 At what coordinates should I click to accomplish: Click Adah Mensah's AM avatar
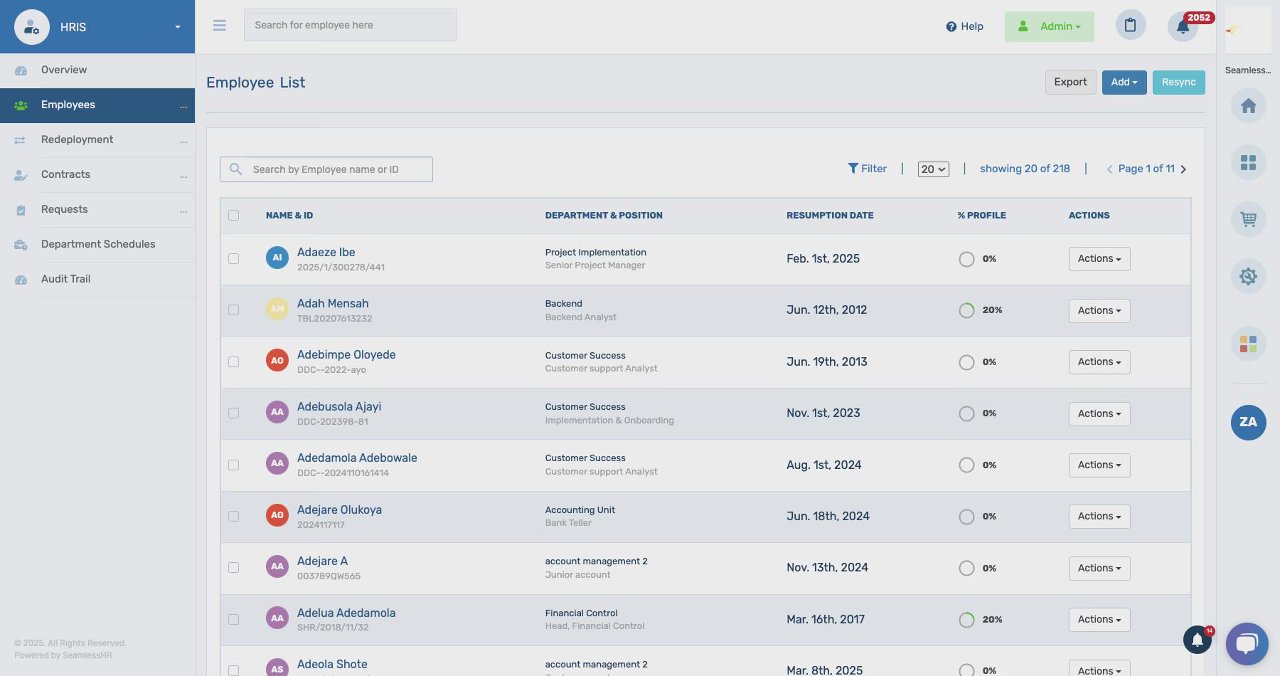click(x=277, y=310)
